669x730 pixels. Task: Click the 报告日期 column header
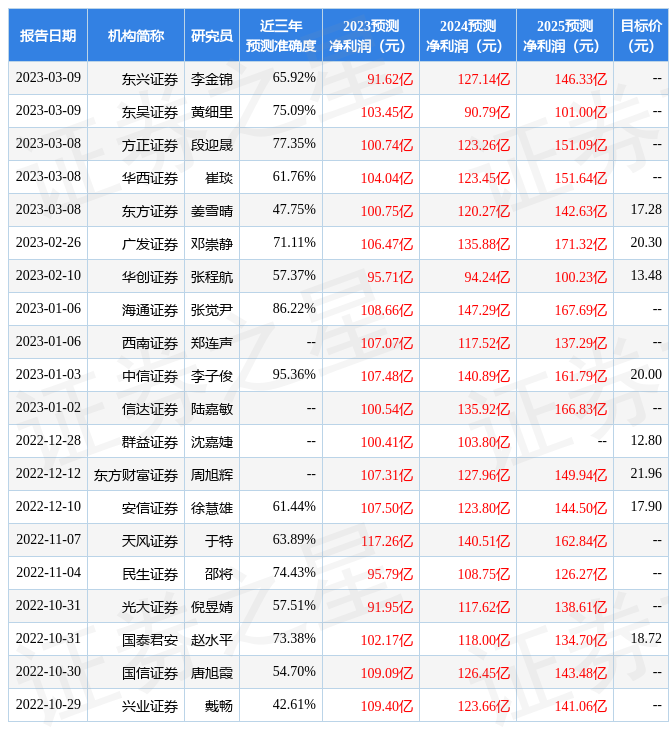coord(48,35)
